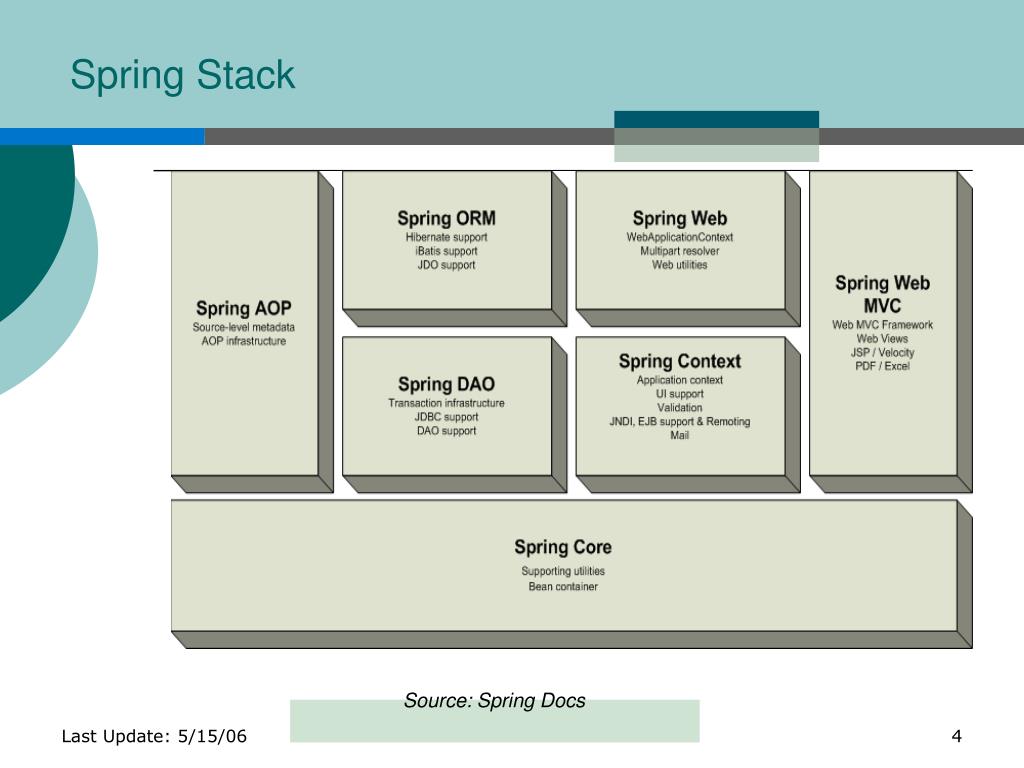1024x768 pixels.
Task: Click "Transaction infrastructure" text
Action: [447, 403]
